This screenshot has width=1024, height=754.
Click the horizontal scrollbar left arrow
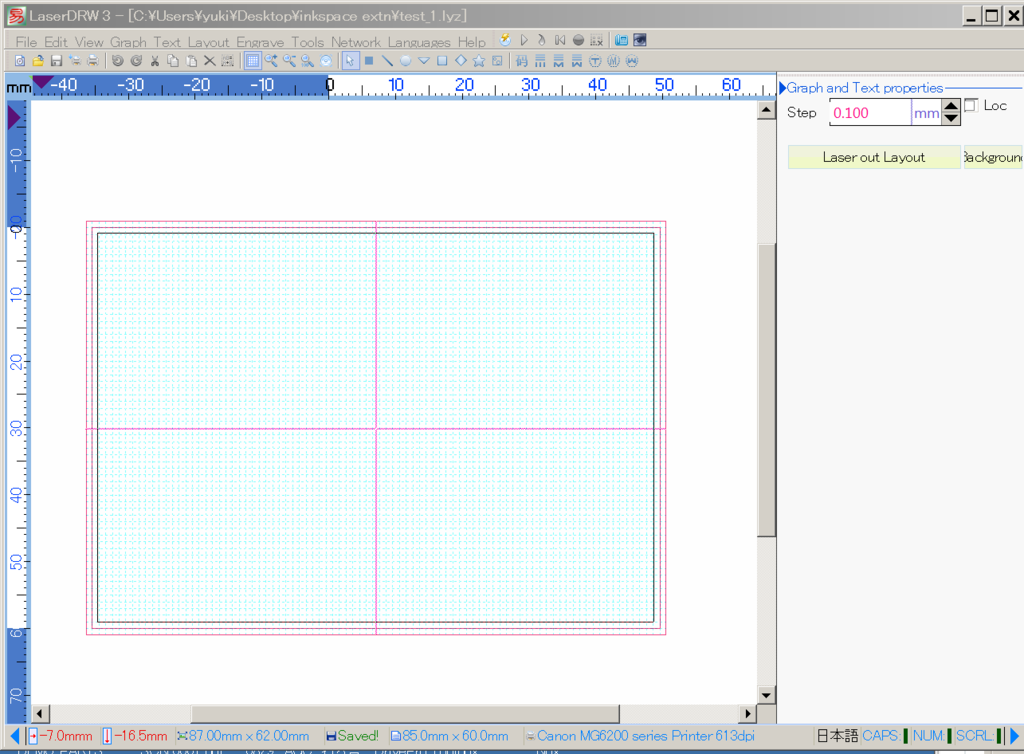coord(40,714)
